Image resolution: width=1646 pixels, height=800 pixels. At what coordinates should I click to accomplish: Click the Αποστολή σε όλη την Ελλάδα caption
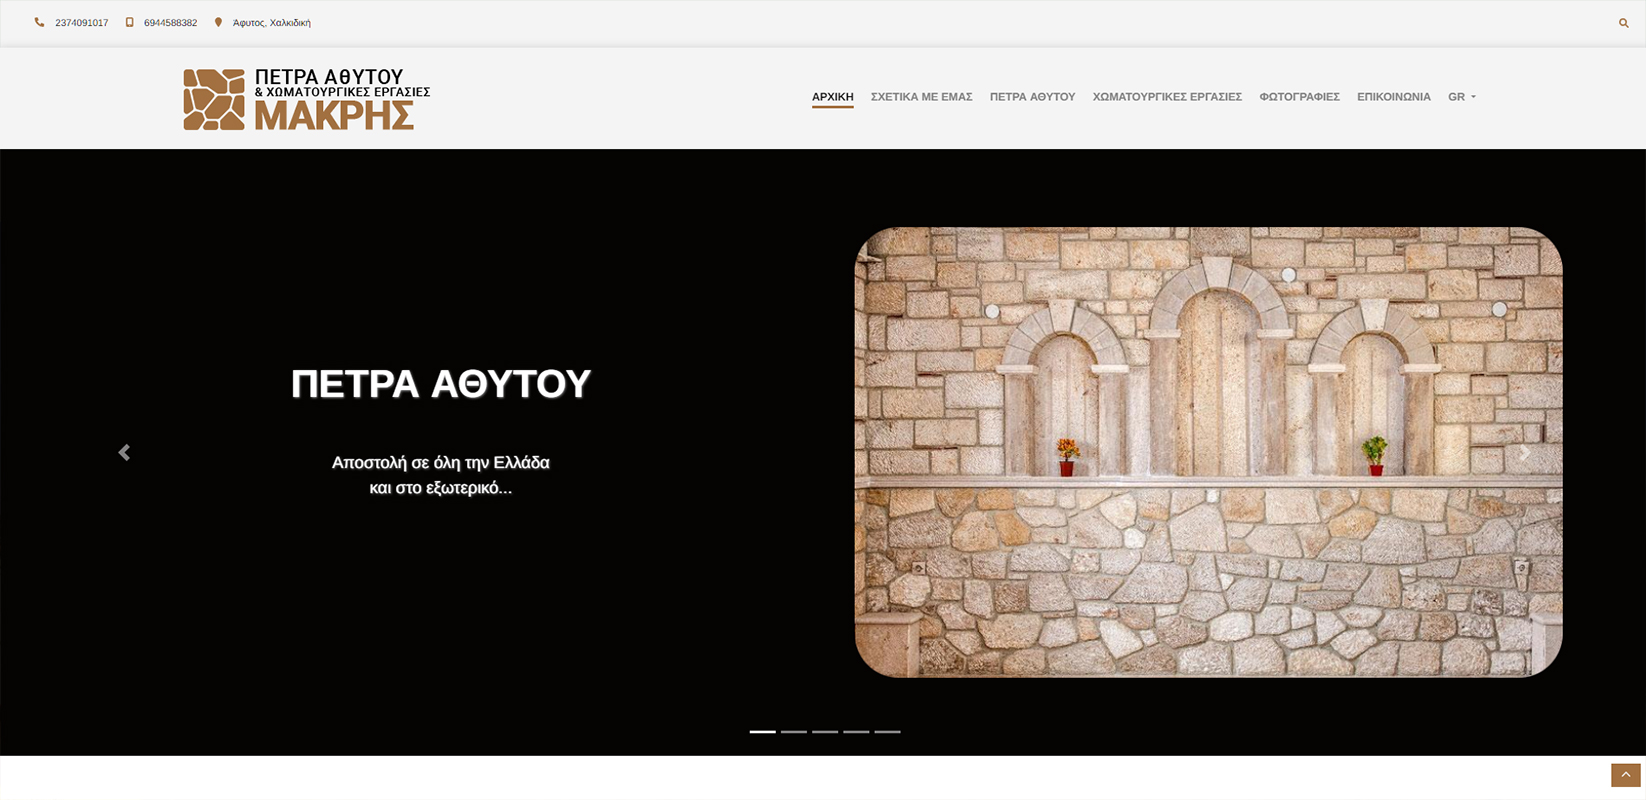[441, 476]
